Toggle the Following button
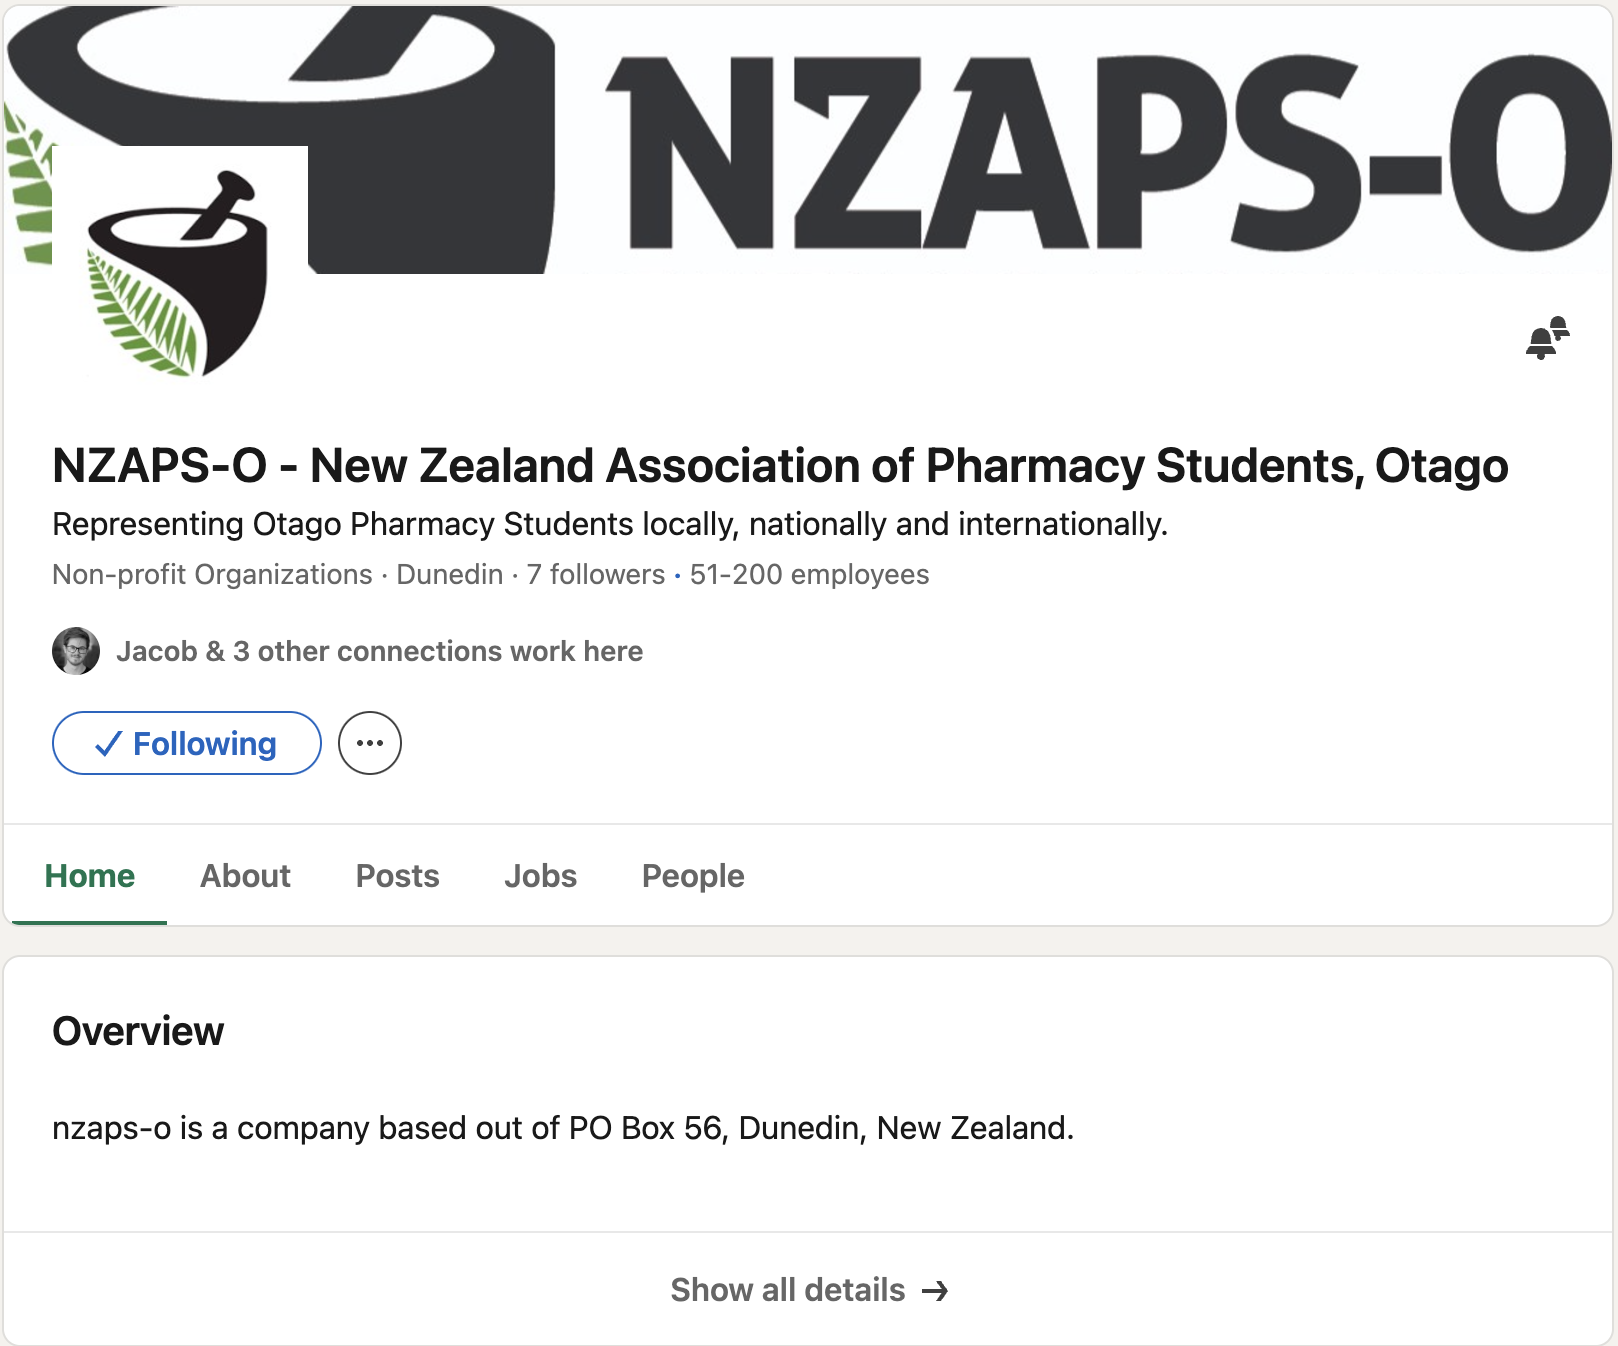 [x=187, y=743]
